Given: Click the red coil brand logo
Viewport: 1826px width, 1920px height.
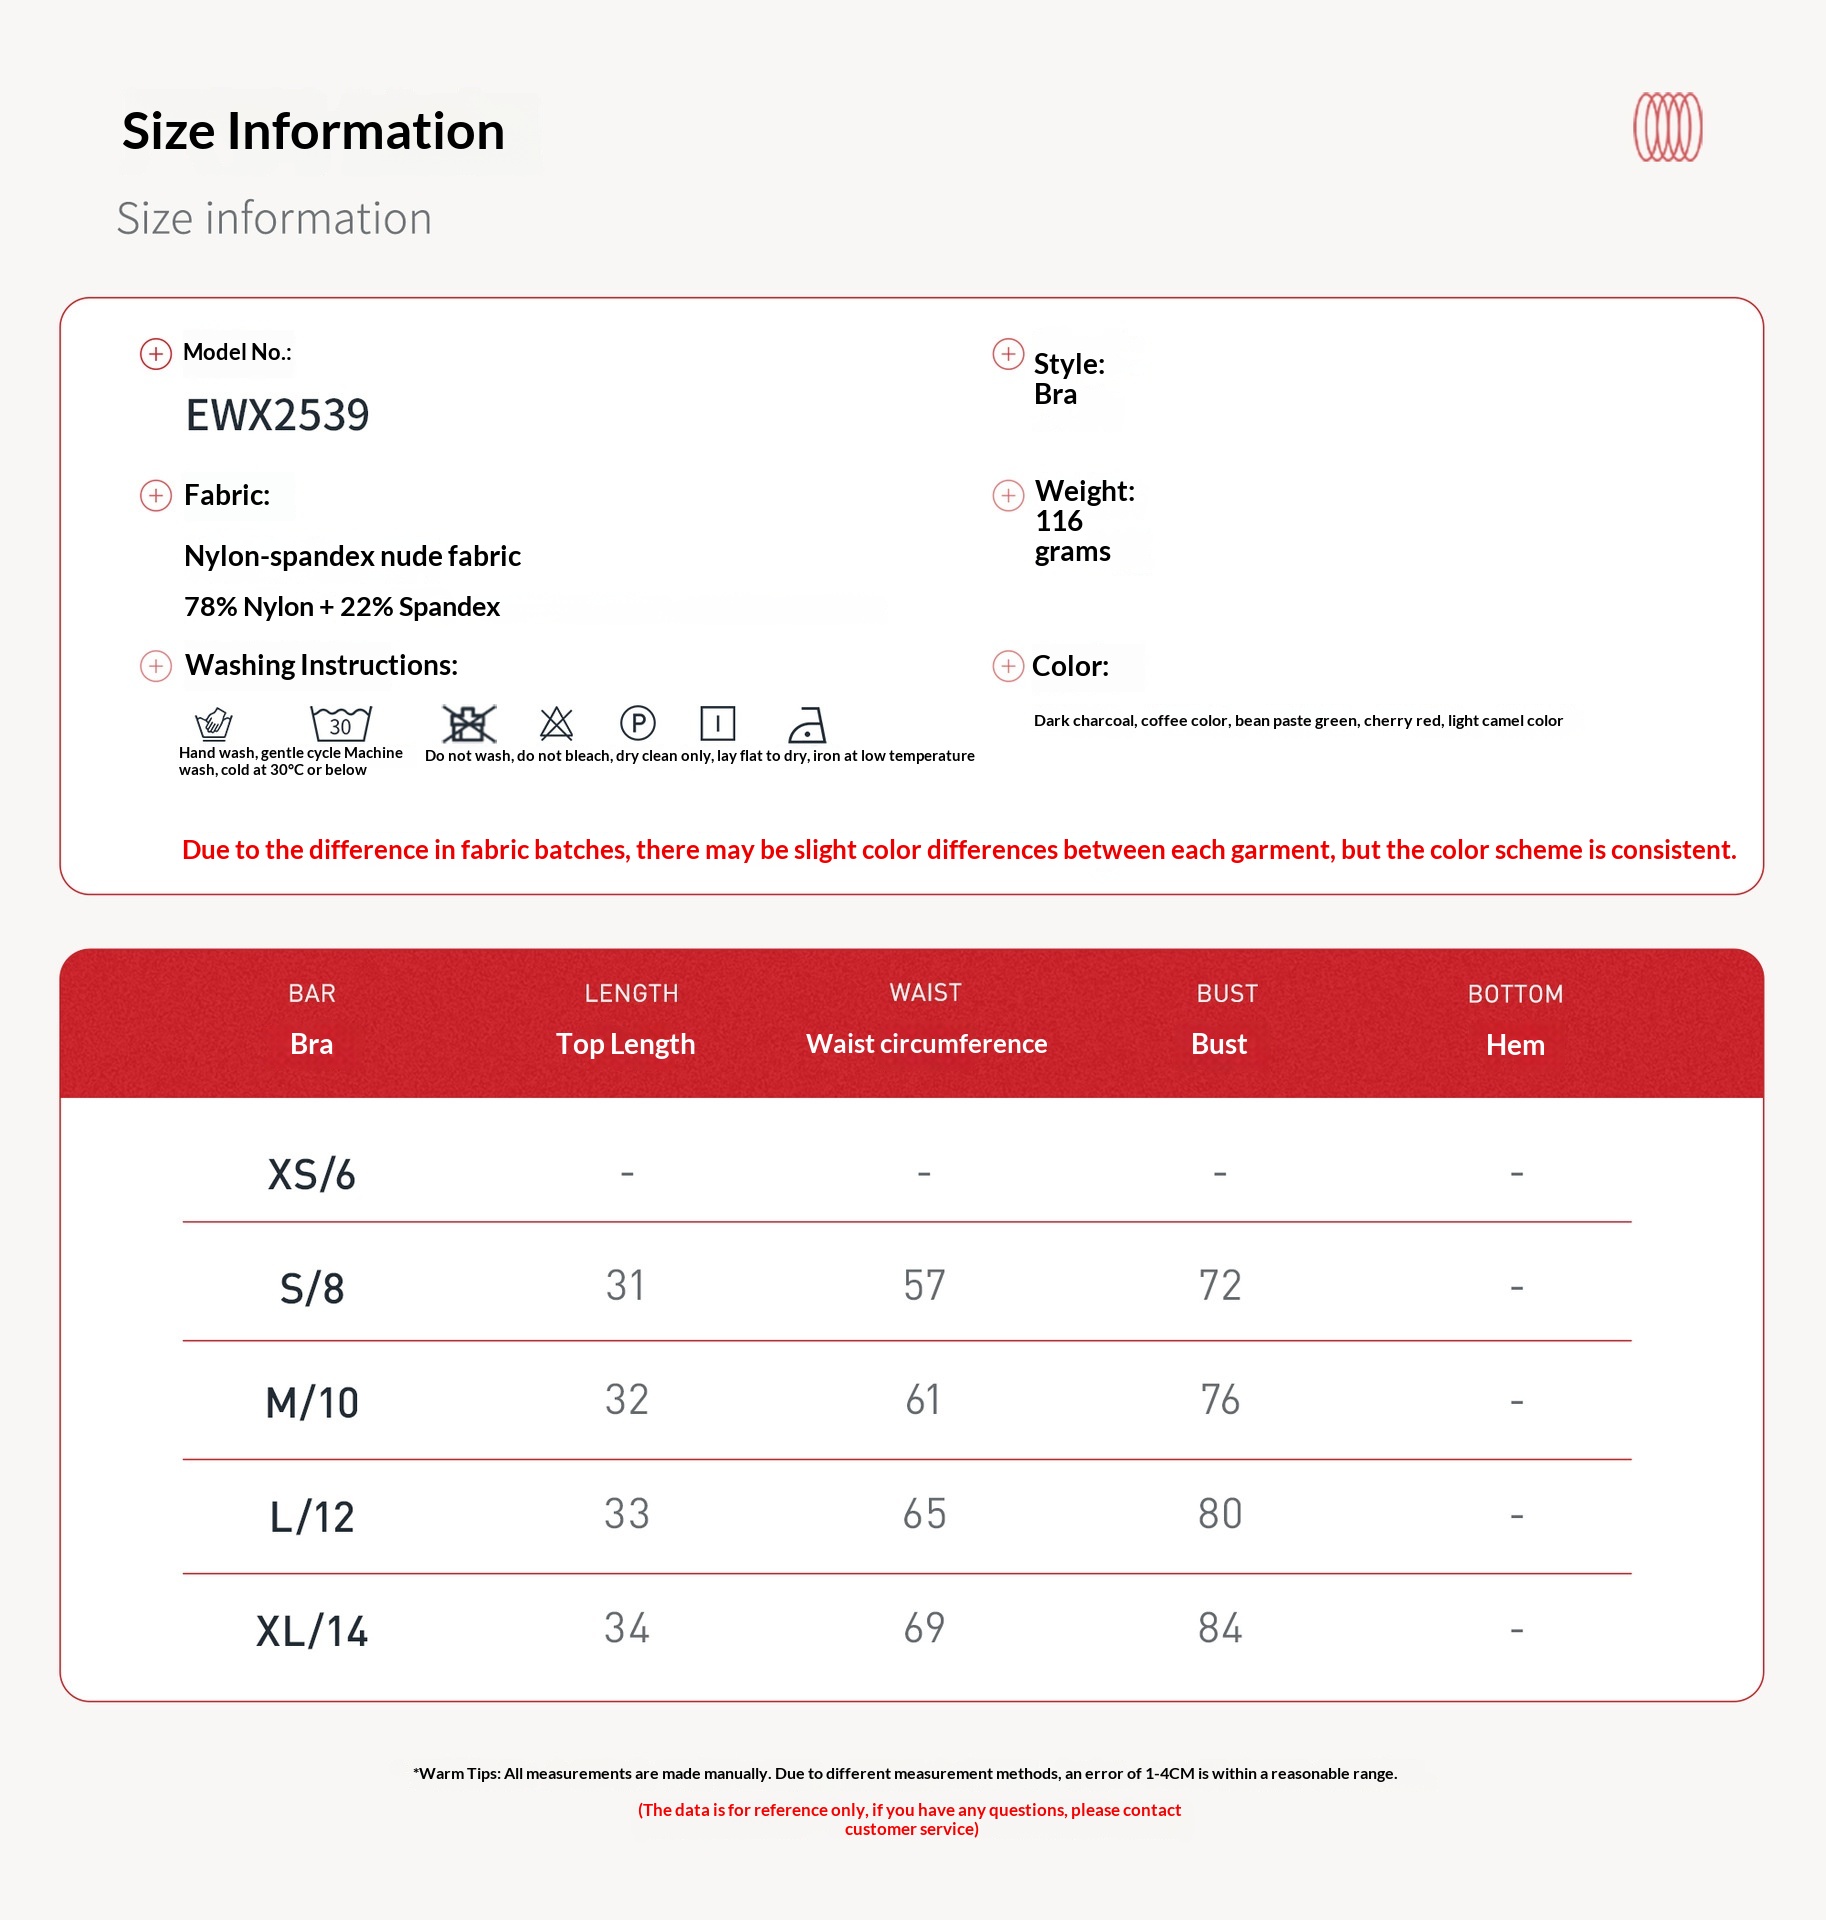Looking at the screenshot, I should (x=1667, y=127).
